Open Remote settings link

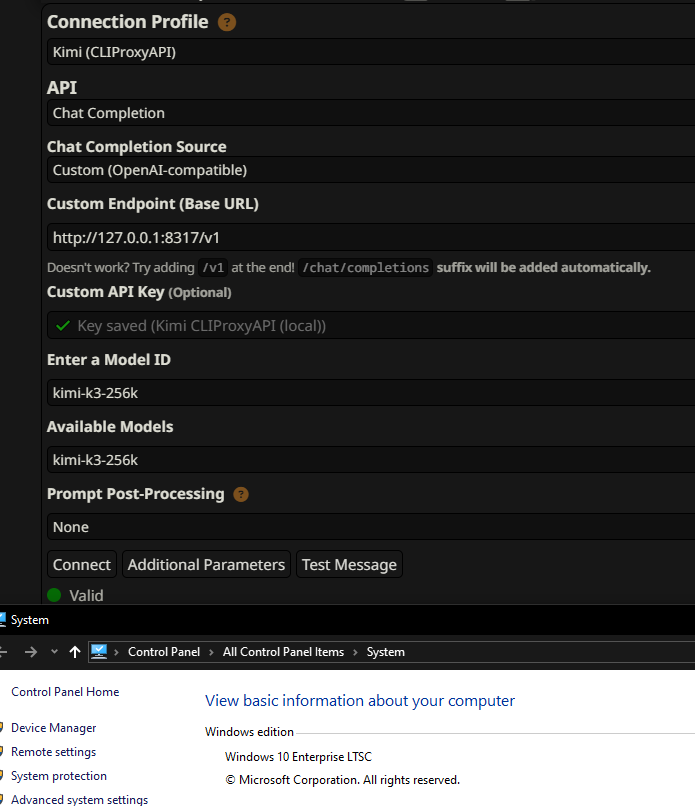coord(53,752)
